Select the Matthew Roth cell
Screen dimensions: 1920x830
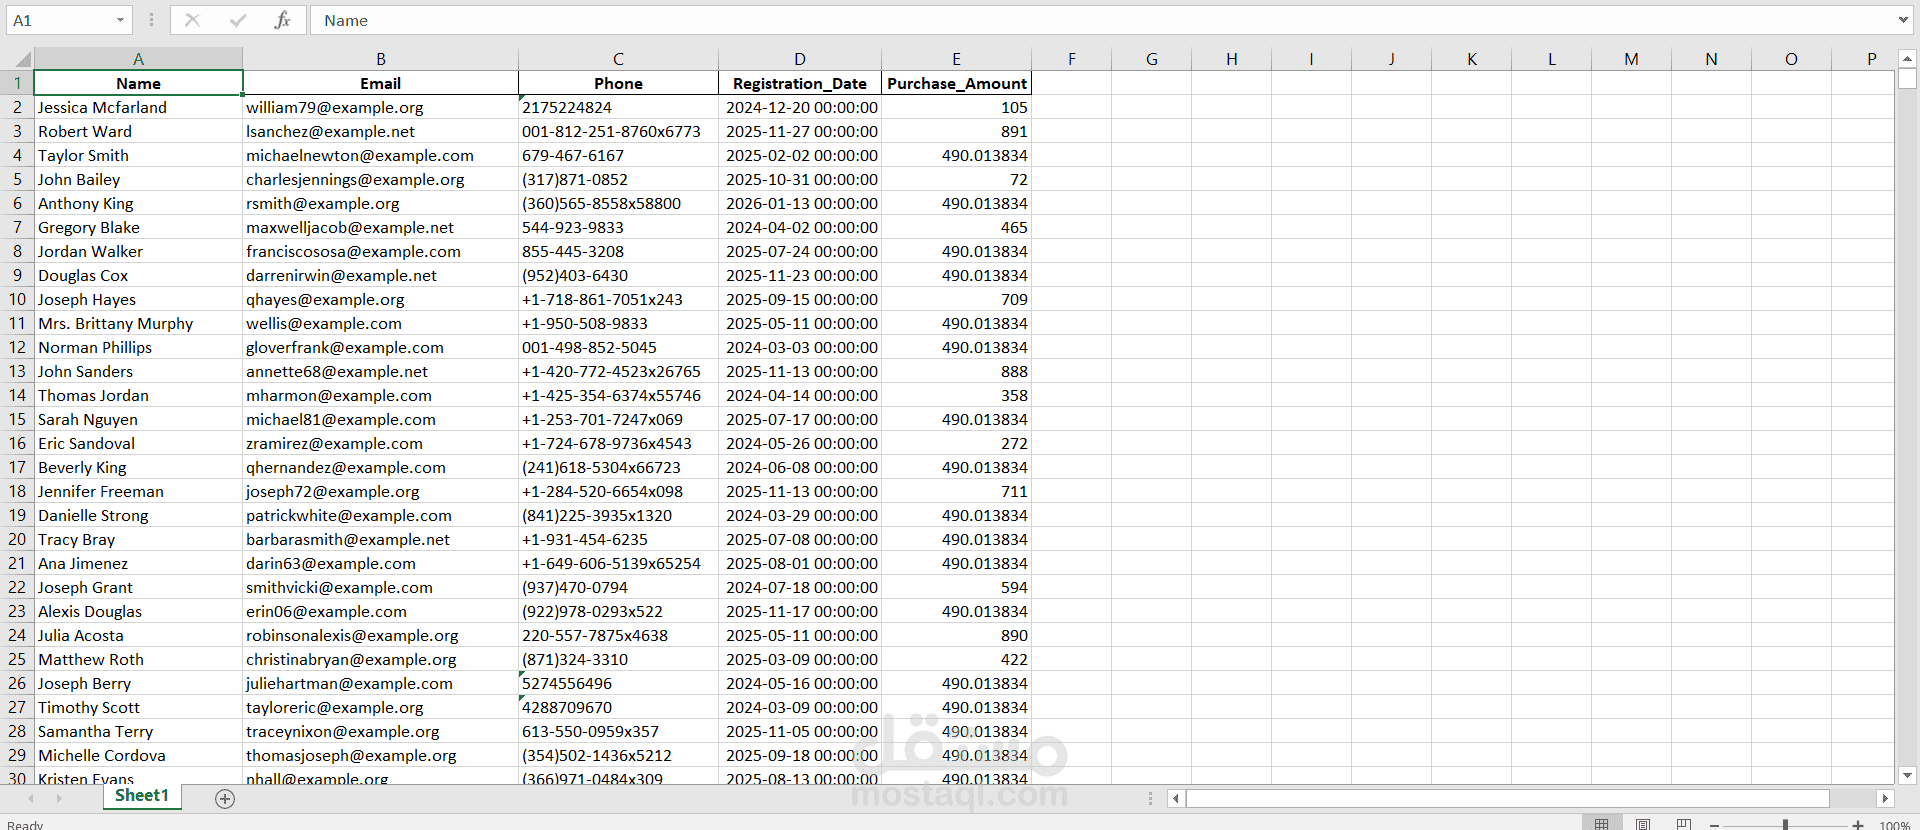138,659
